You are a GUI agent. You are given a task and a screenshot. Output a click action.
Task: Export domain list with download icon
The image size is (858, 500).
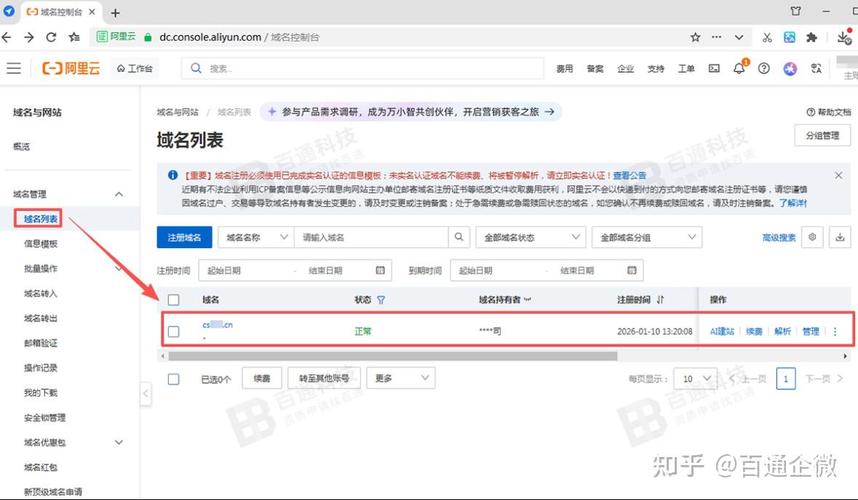click(x=840, y=237)
